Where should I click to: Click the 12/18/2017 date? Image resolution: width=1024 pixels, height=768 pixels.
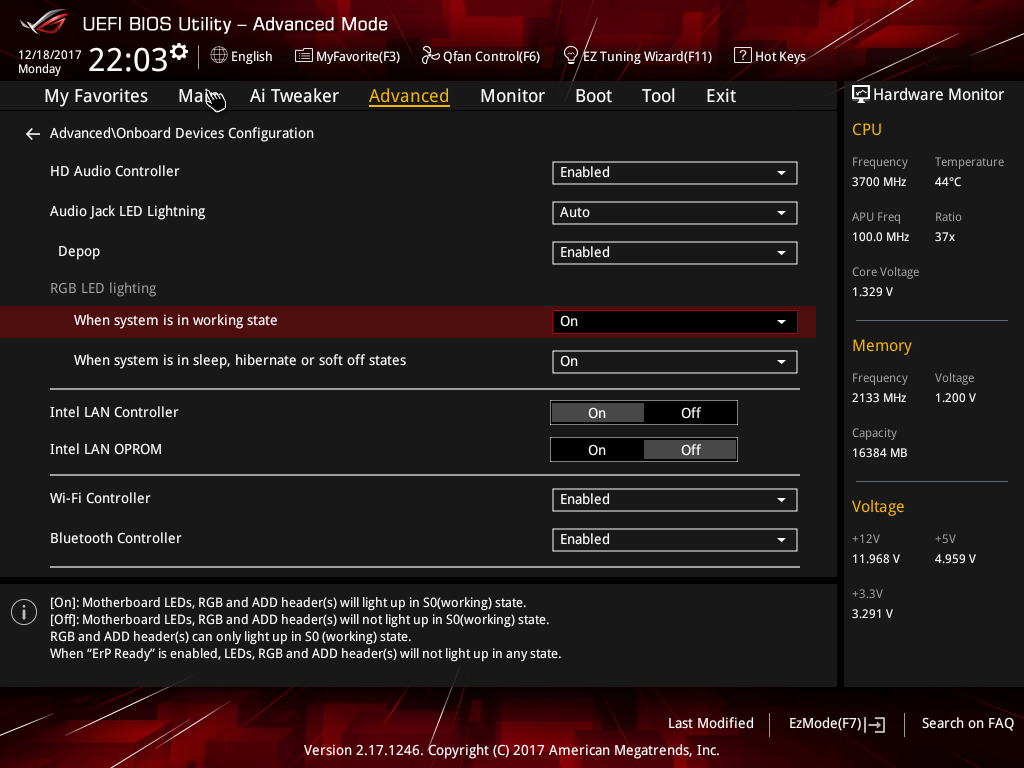click(50, 55)
